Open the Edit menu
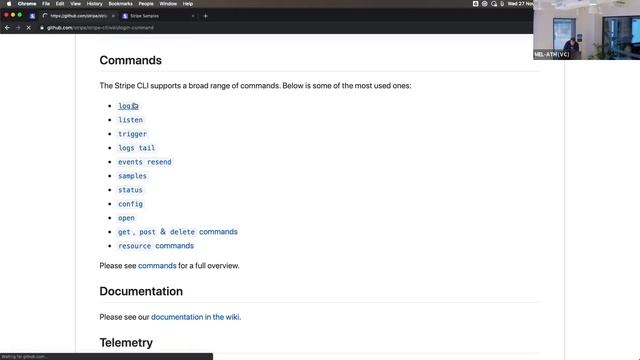Image resolution: width=640 pixels, height=360 pixels. pos(60,4)
